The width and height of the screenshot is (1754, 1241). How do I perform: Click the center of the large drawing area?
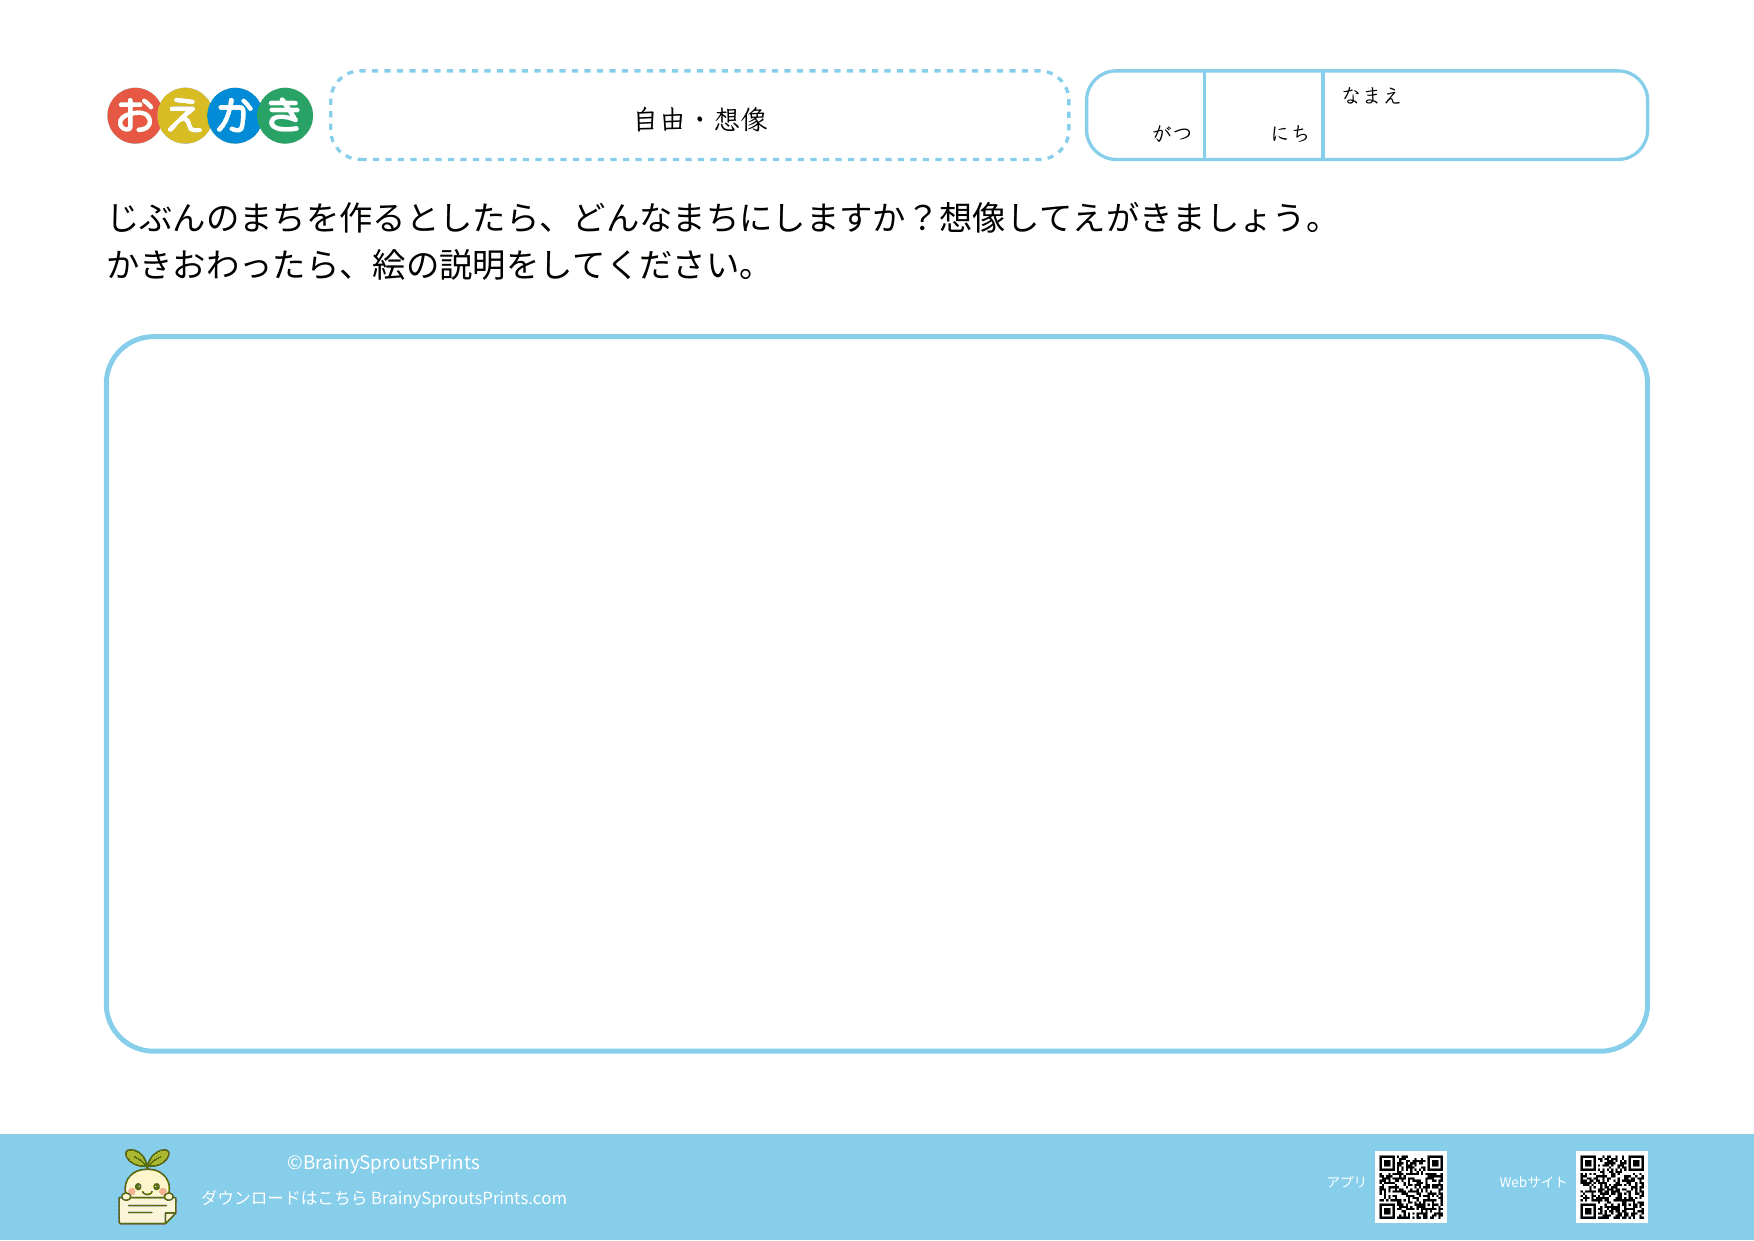pyautogui.click(x=876, y=693)
